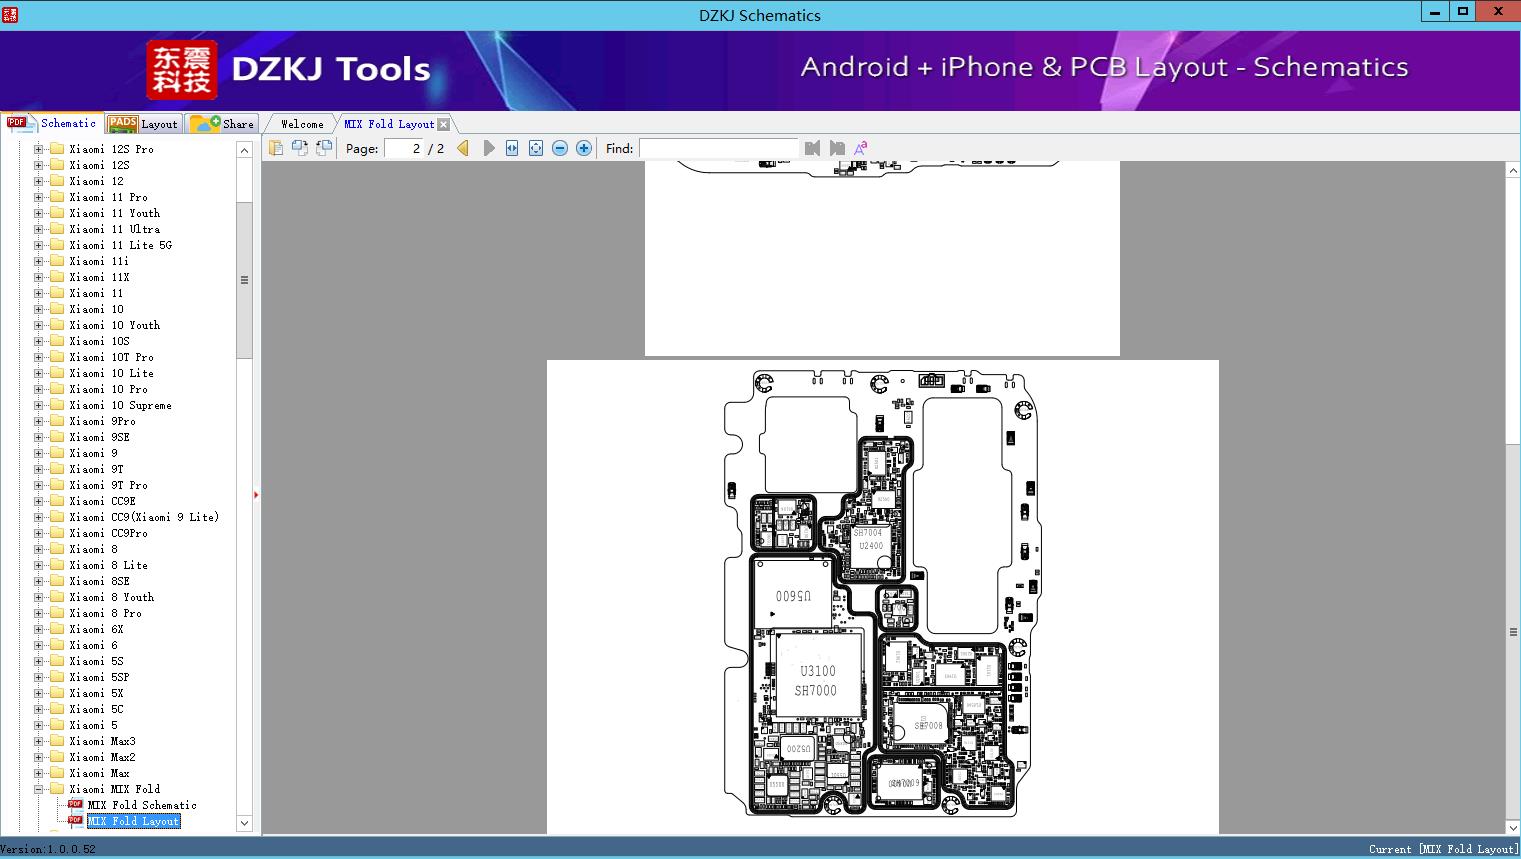Image resolution: width=1521 pixels, height=859 pixels.
Task: Select Xiaomi 9Pro in the tree
Action: [x=102, y=421]
